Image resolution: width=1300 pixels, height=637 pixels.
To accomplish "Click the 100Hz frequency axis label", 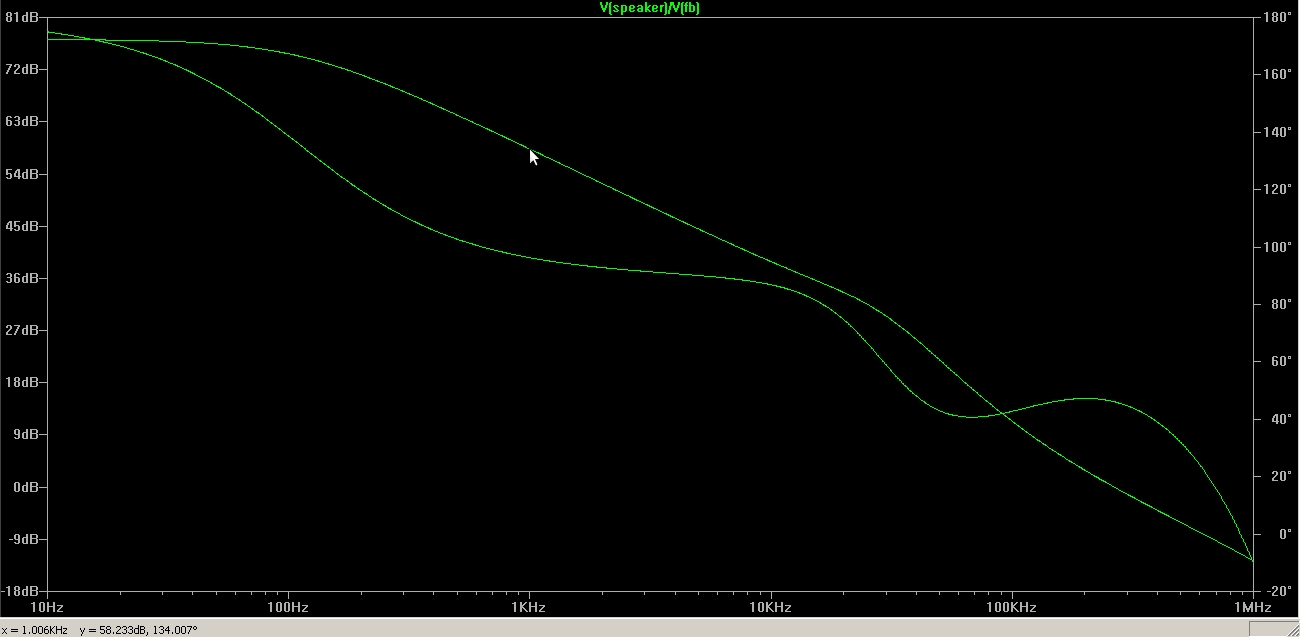I will tap(288, 608).
